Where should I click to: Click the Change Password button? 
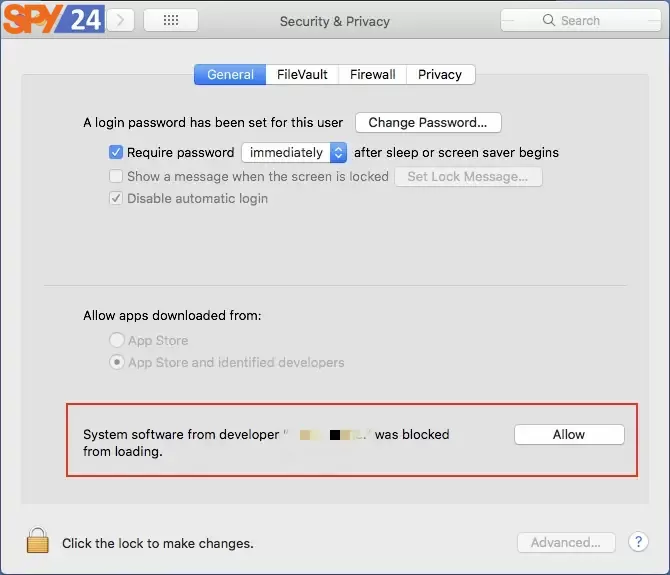[x=428, y=123]
